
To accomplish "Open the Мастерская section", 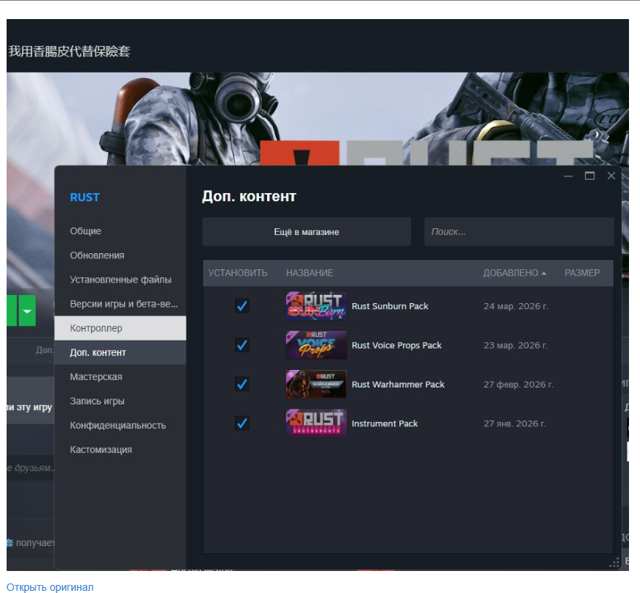I will tap(120, 377).
